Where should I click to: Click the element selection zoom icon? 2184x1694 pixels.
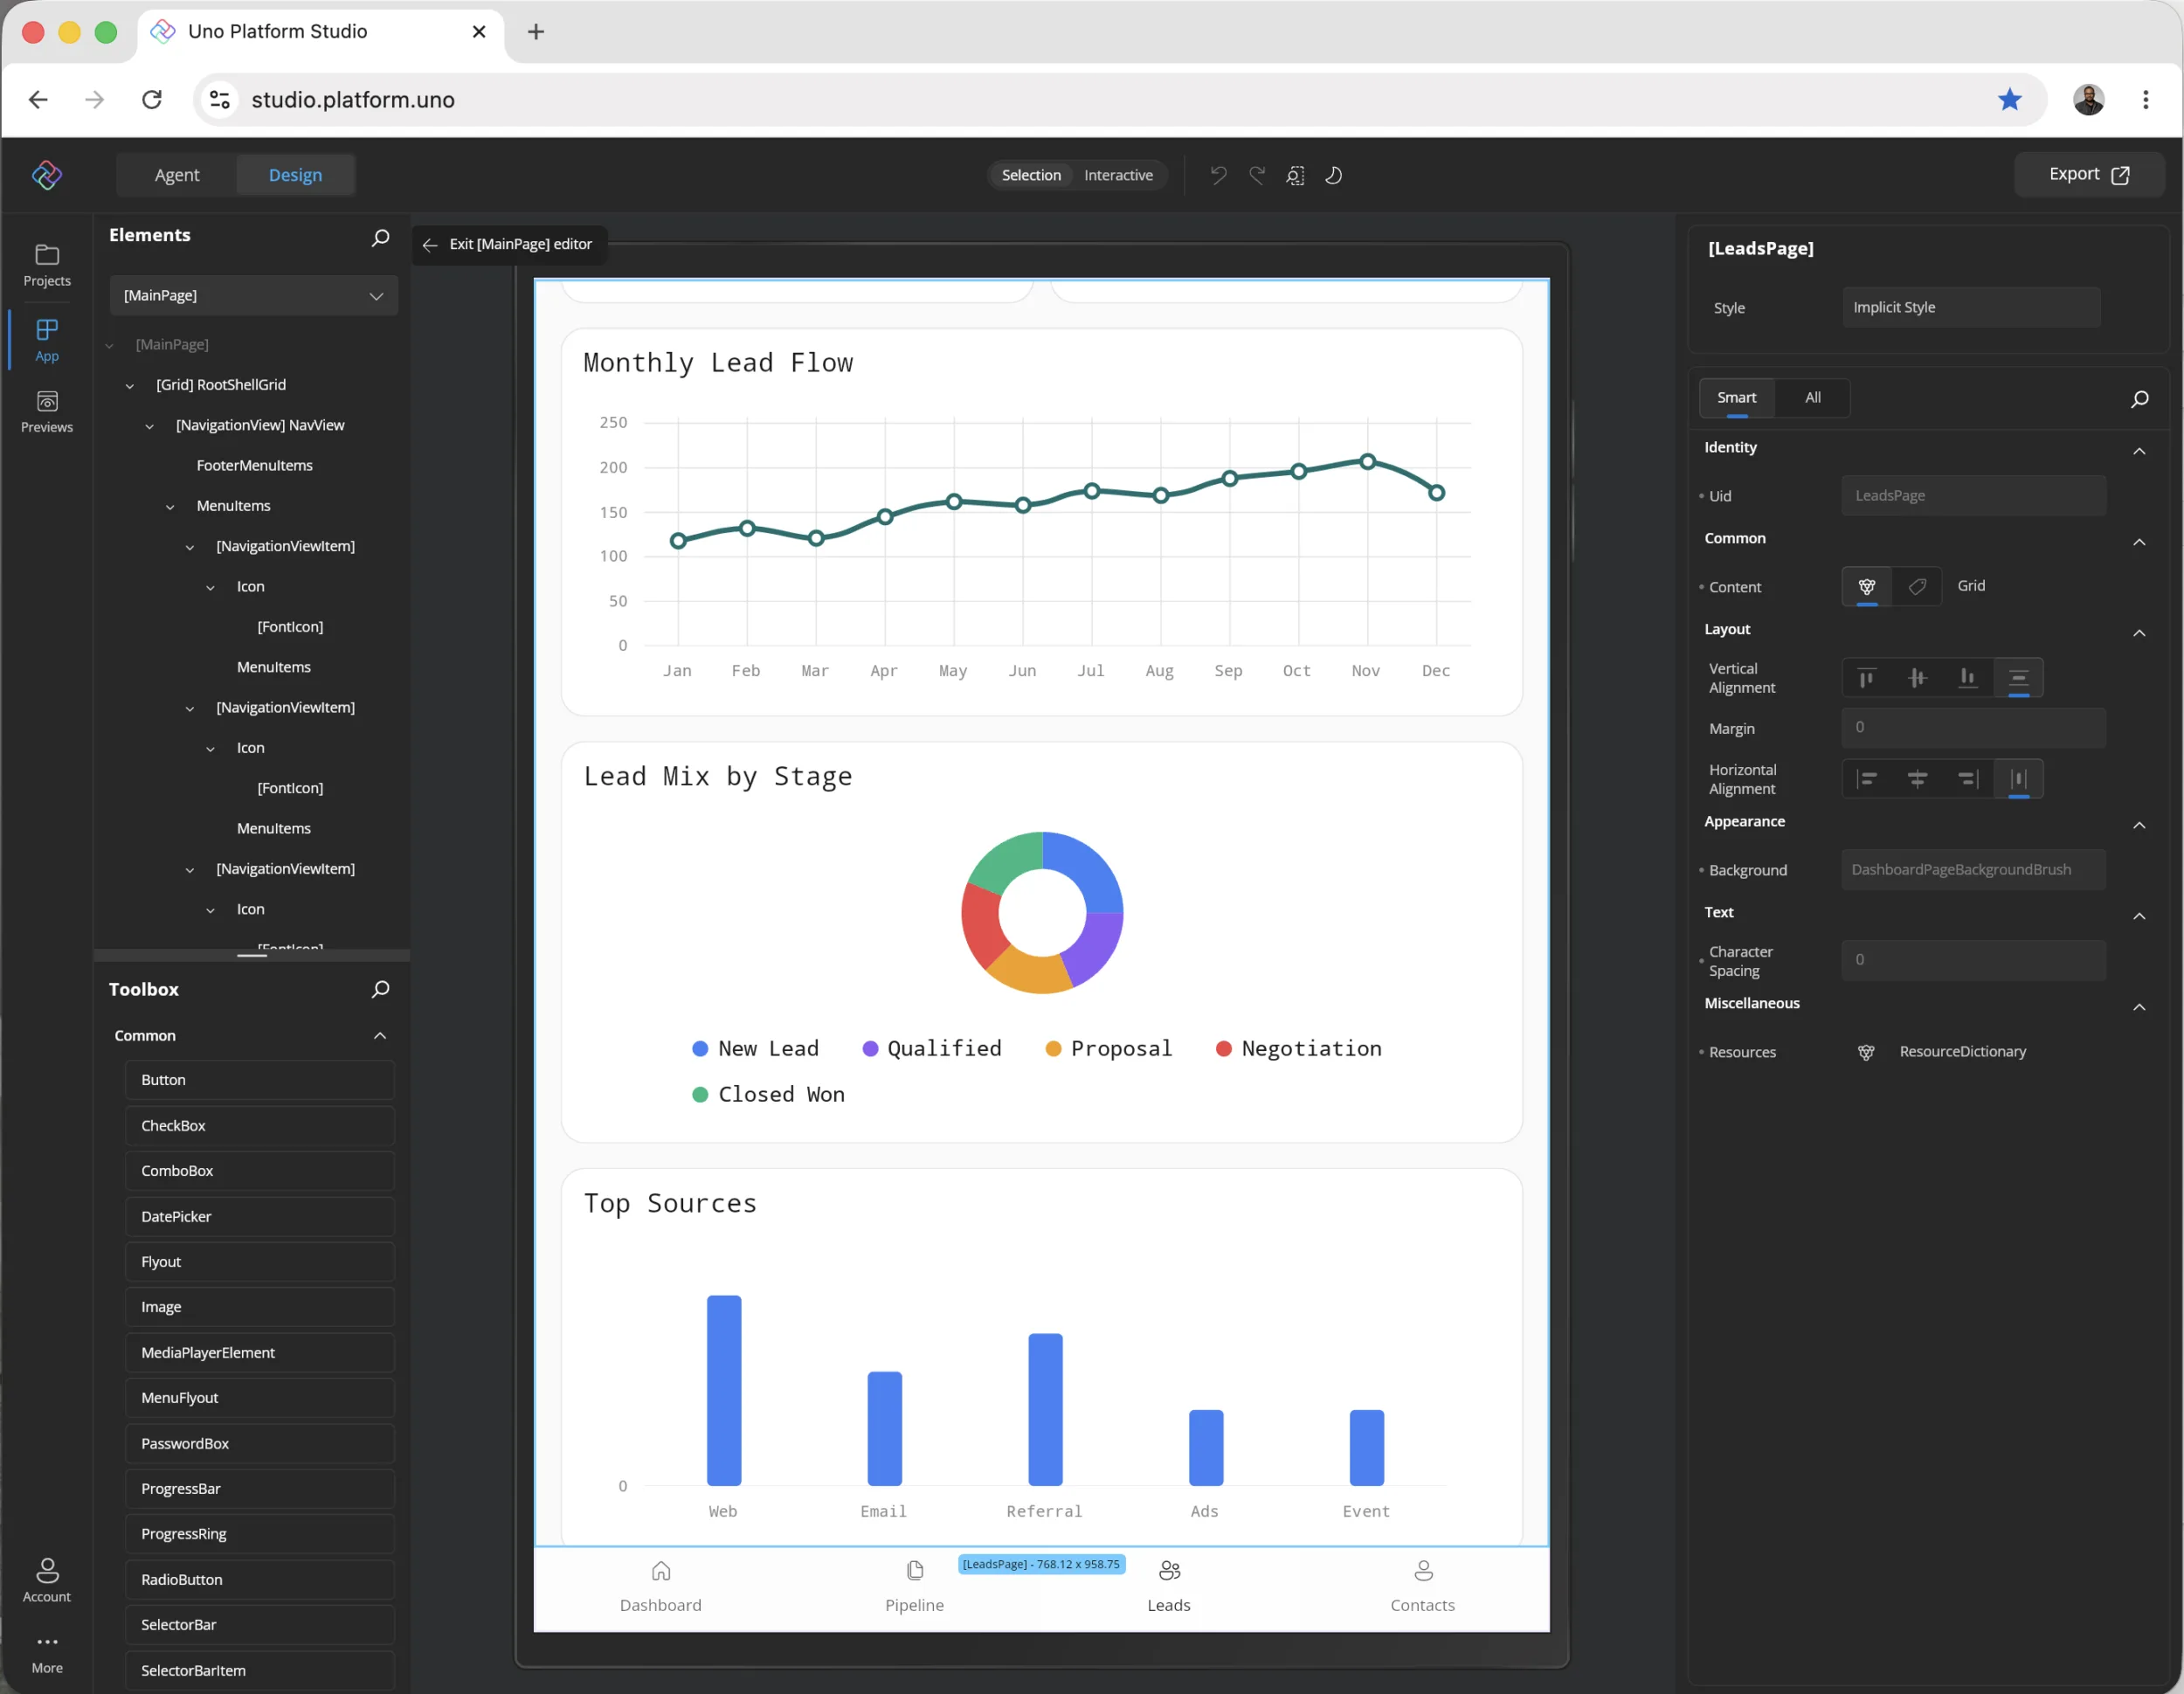(x=1295, y=175)
